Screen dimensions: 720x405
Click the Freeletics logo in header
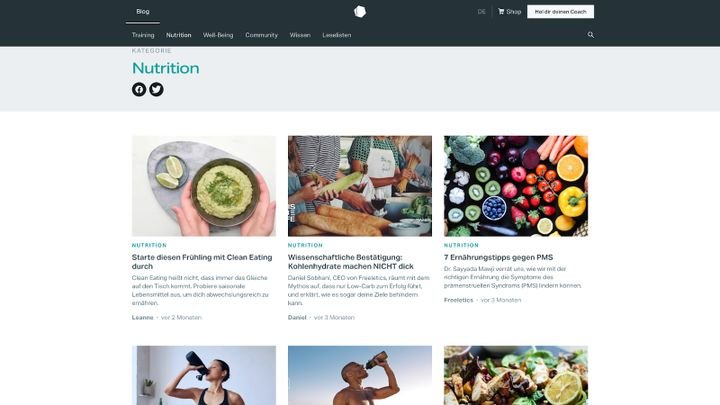(360, 11)
